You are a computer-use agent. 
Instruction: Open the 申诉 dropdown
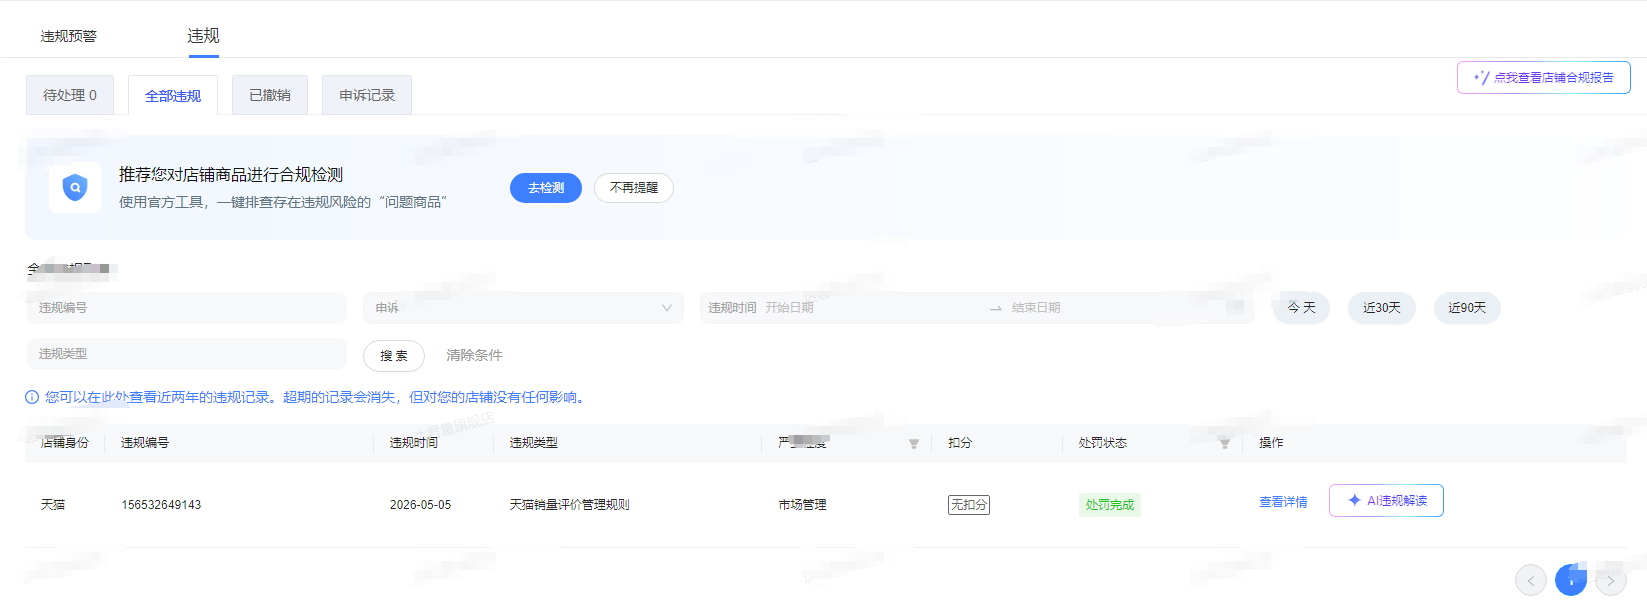523,308
